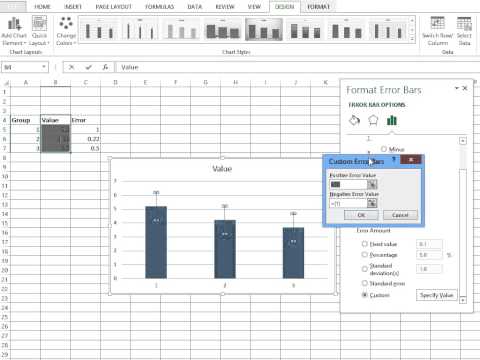Click Standard deviation amount field
The image size is (480, 360).
(429, 269)
